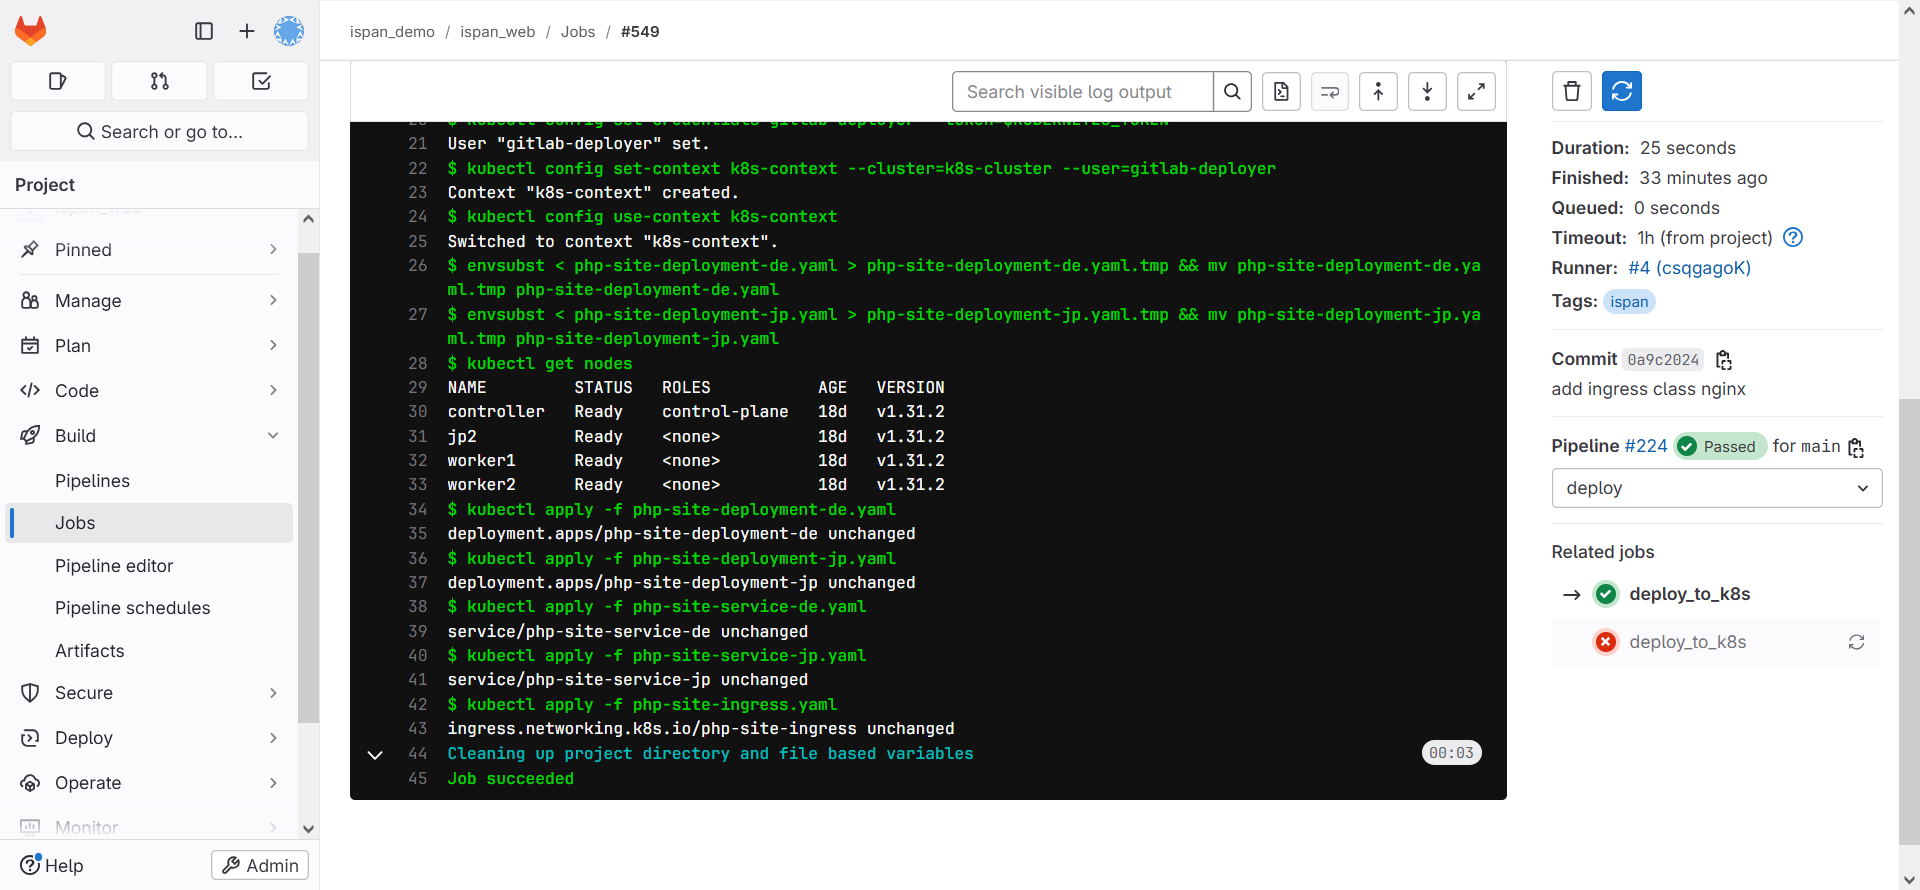Open Artifacts page
Viewport: 1920px width, 890px height.
click(90, 651)
